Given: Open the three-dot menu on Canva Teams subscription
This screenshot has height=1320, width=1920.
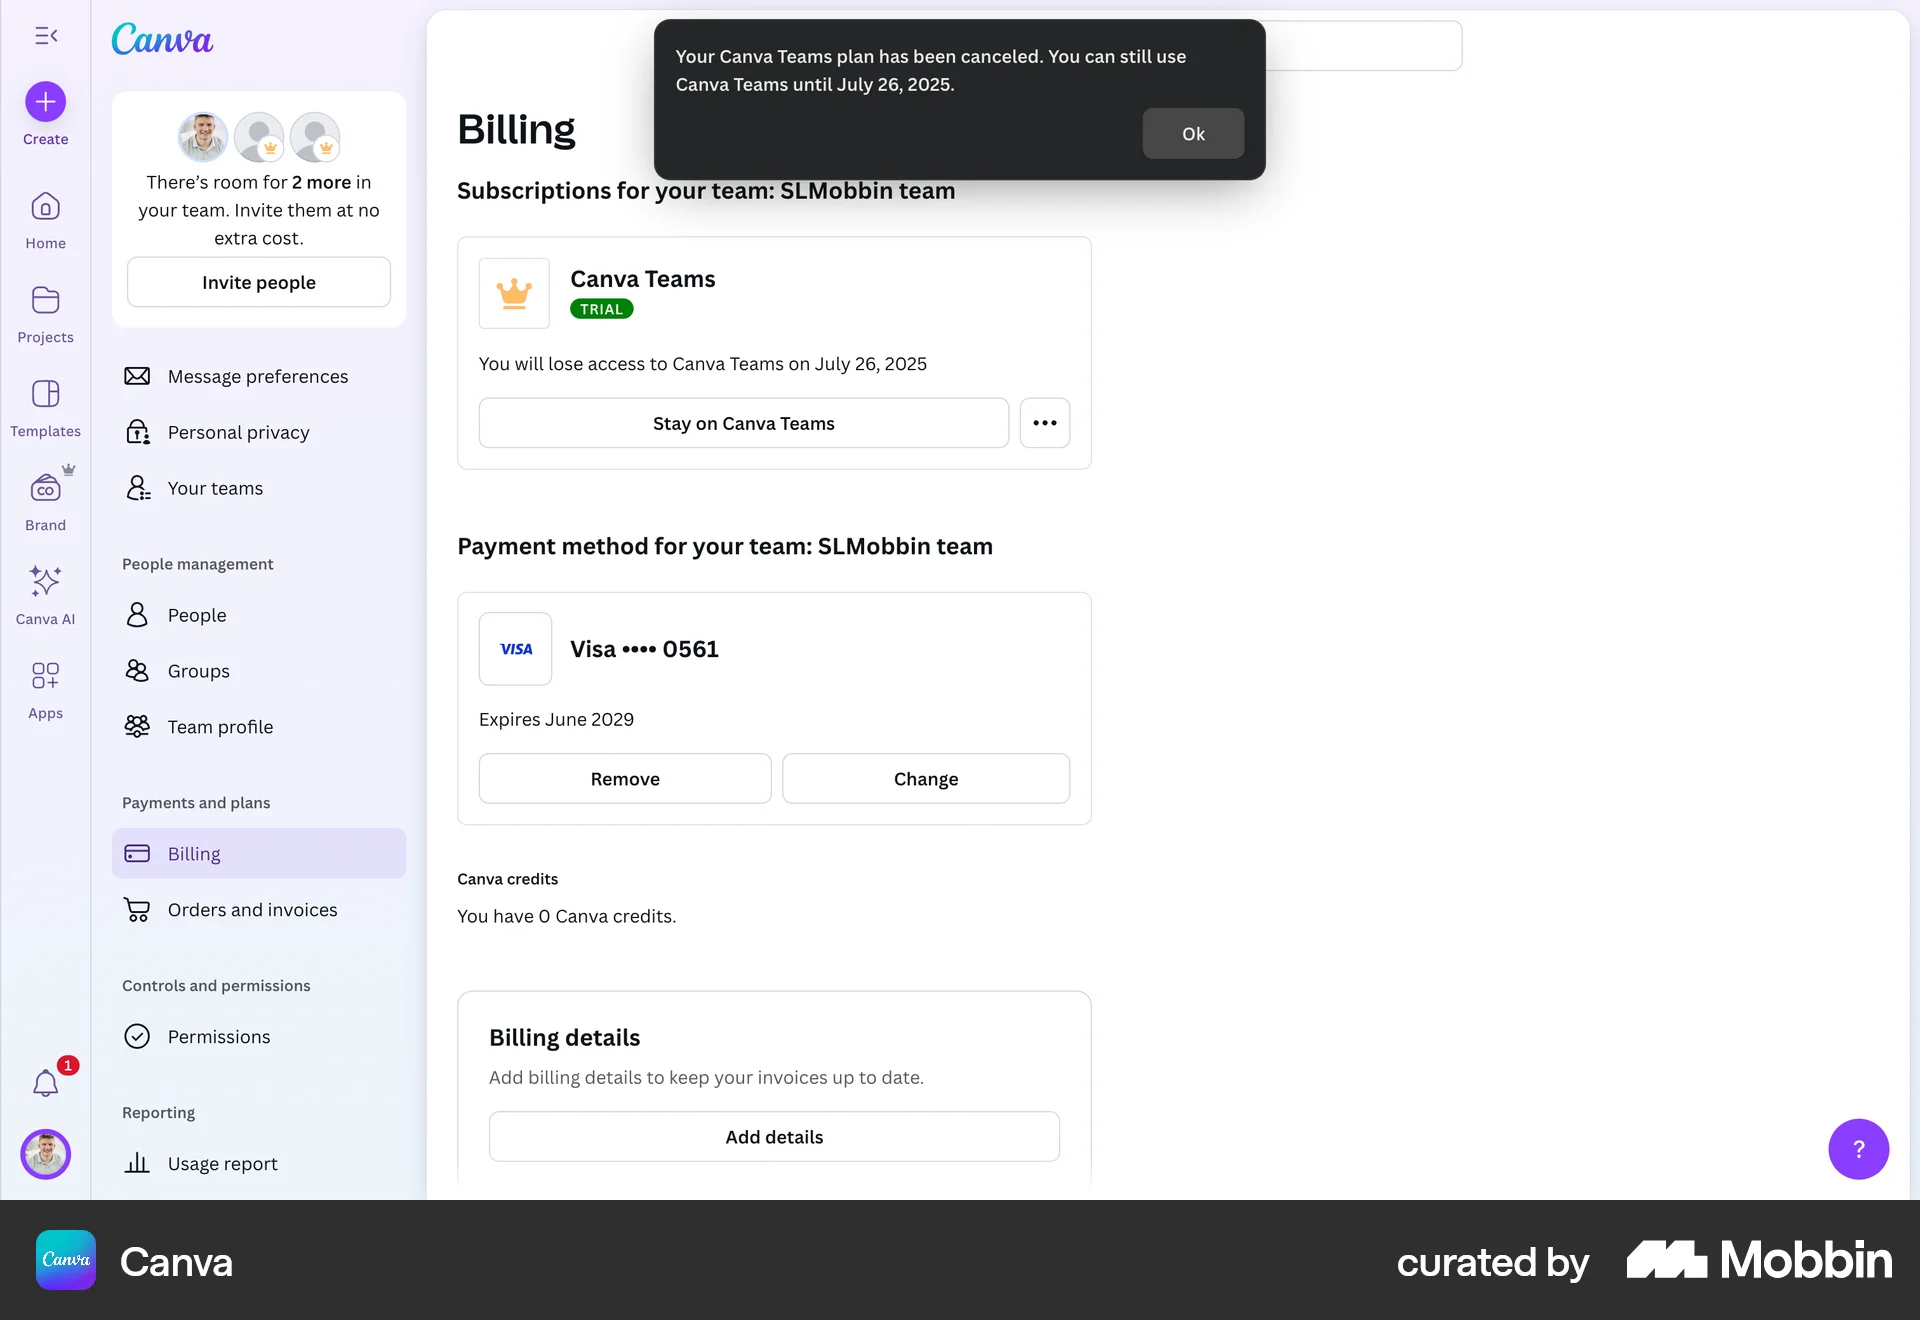Looking at the screenshot, I should 1044,423.
